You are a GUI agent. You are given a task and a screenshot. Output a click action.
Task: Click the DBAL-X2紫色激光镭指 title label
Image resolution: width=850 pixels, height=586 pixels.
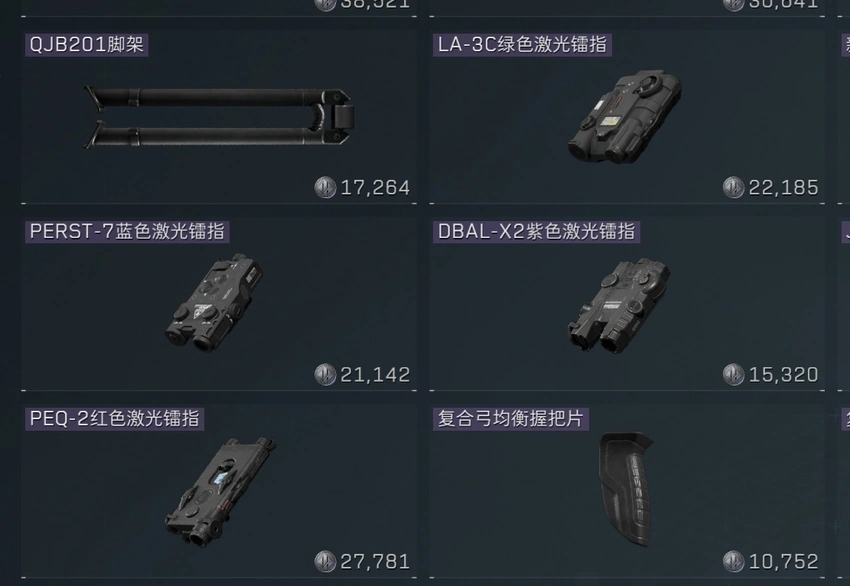[x=536, y=231]
